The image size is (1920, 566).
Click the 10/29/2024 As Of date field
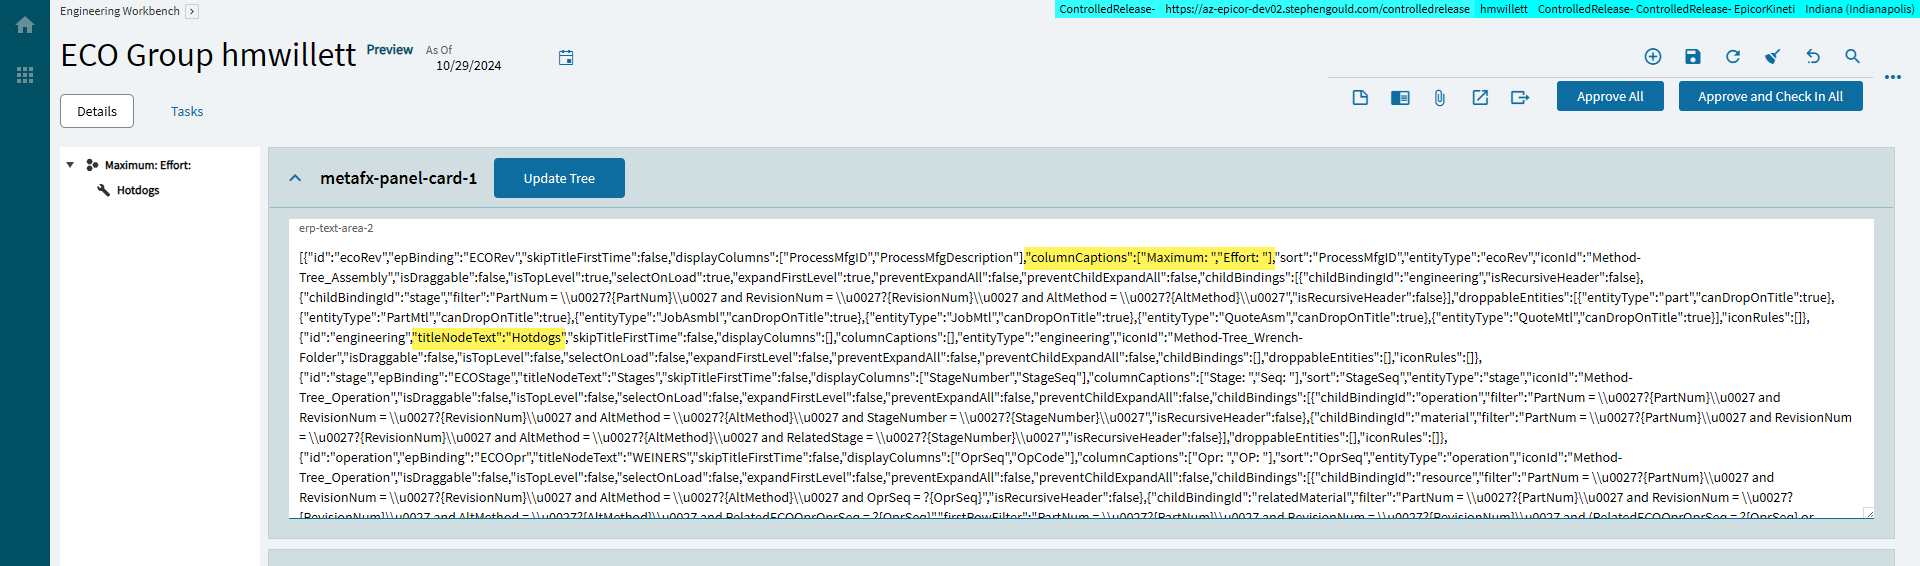(x=468, y=66)
